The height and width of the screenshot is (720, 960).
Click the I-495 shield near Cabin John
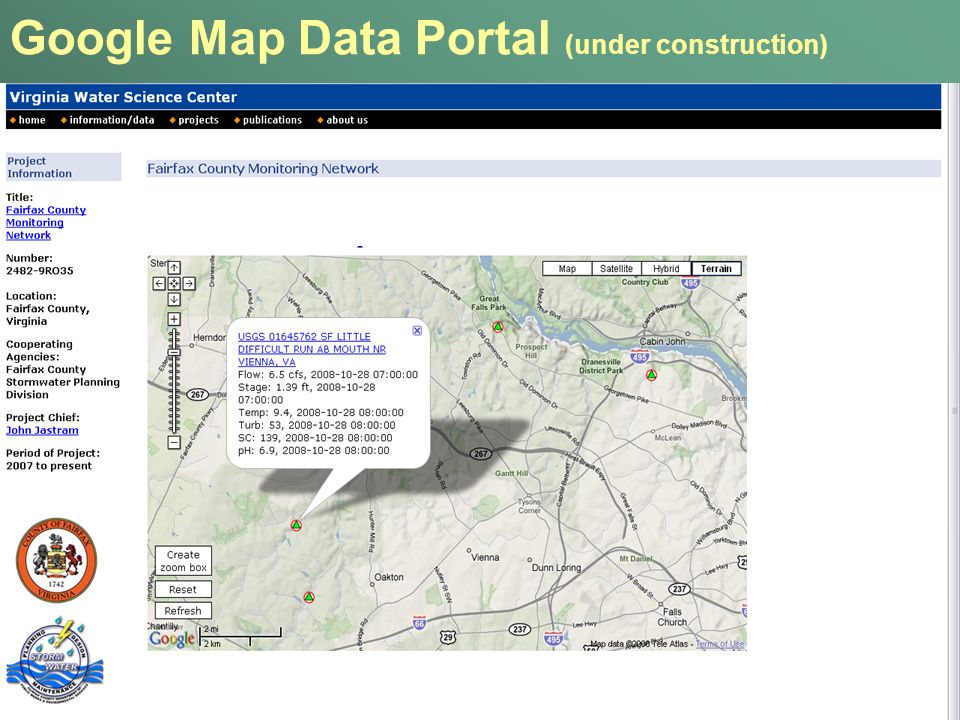pos(639,356)
